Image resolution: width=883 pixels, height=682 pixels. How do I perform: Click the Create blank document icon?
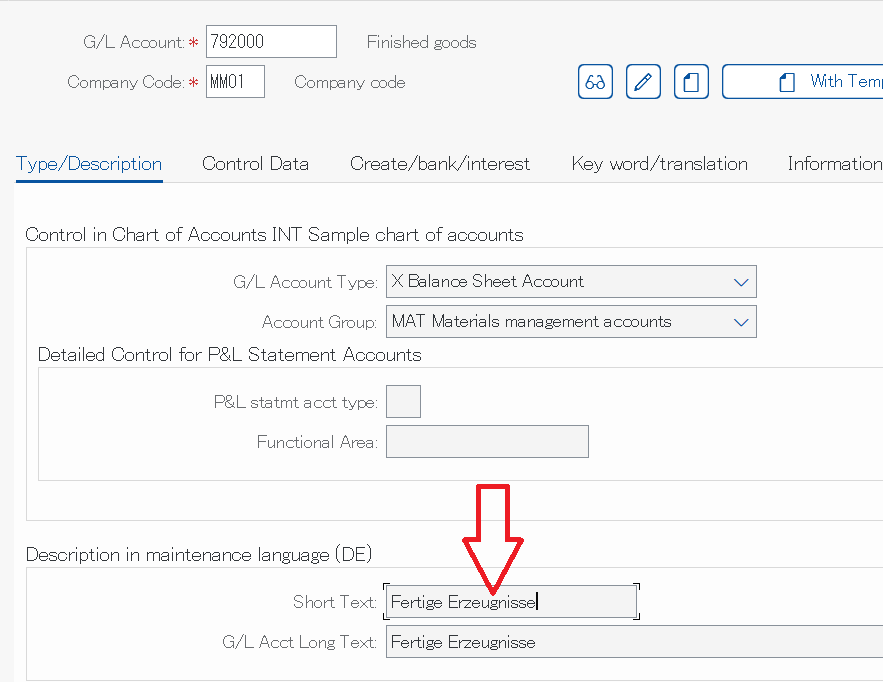[691, 82]
